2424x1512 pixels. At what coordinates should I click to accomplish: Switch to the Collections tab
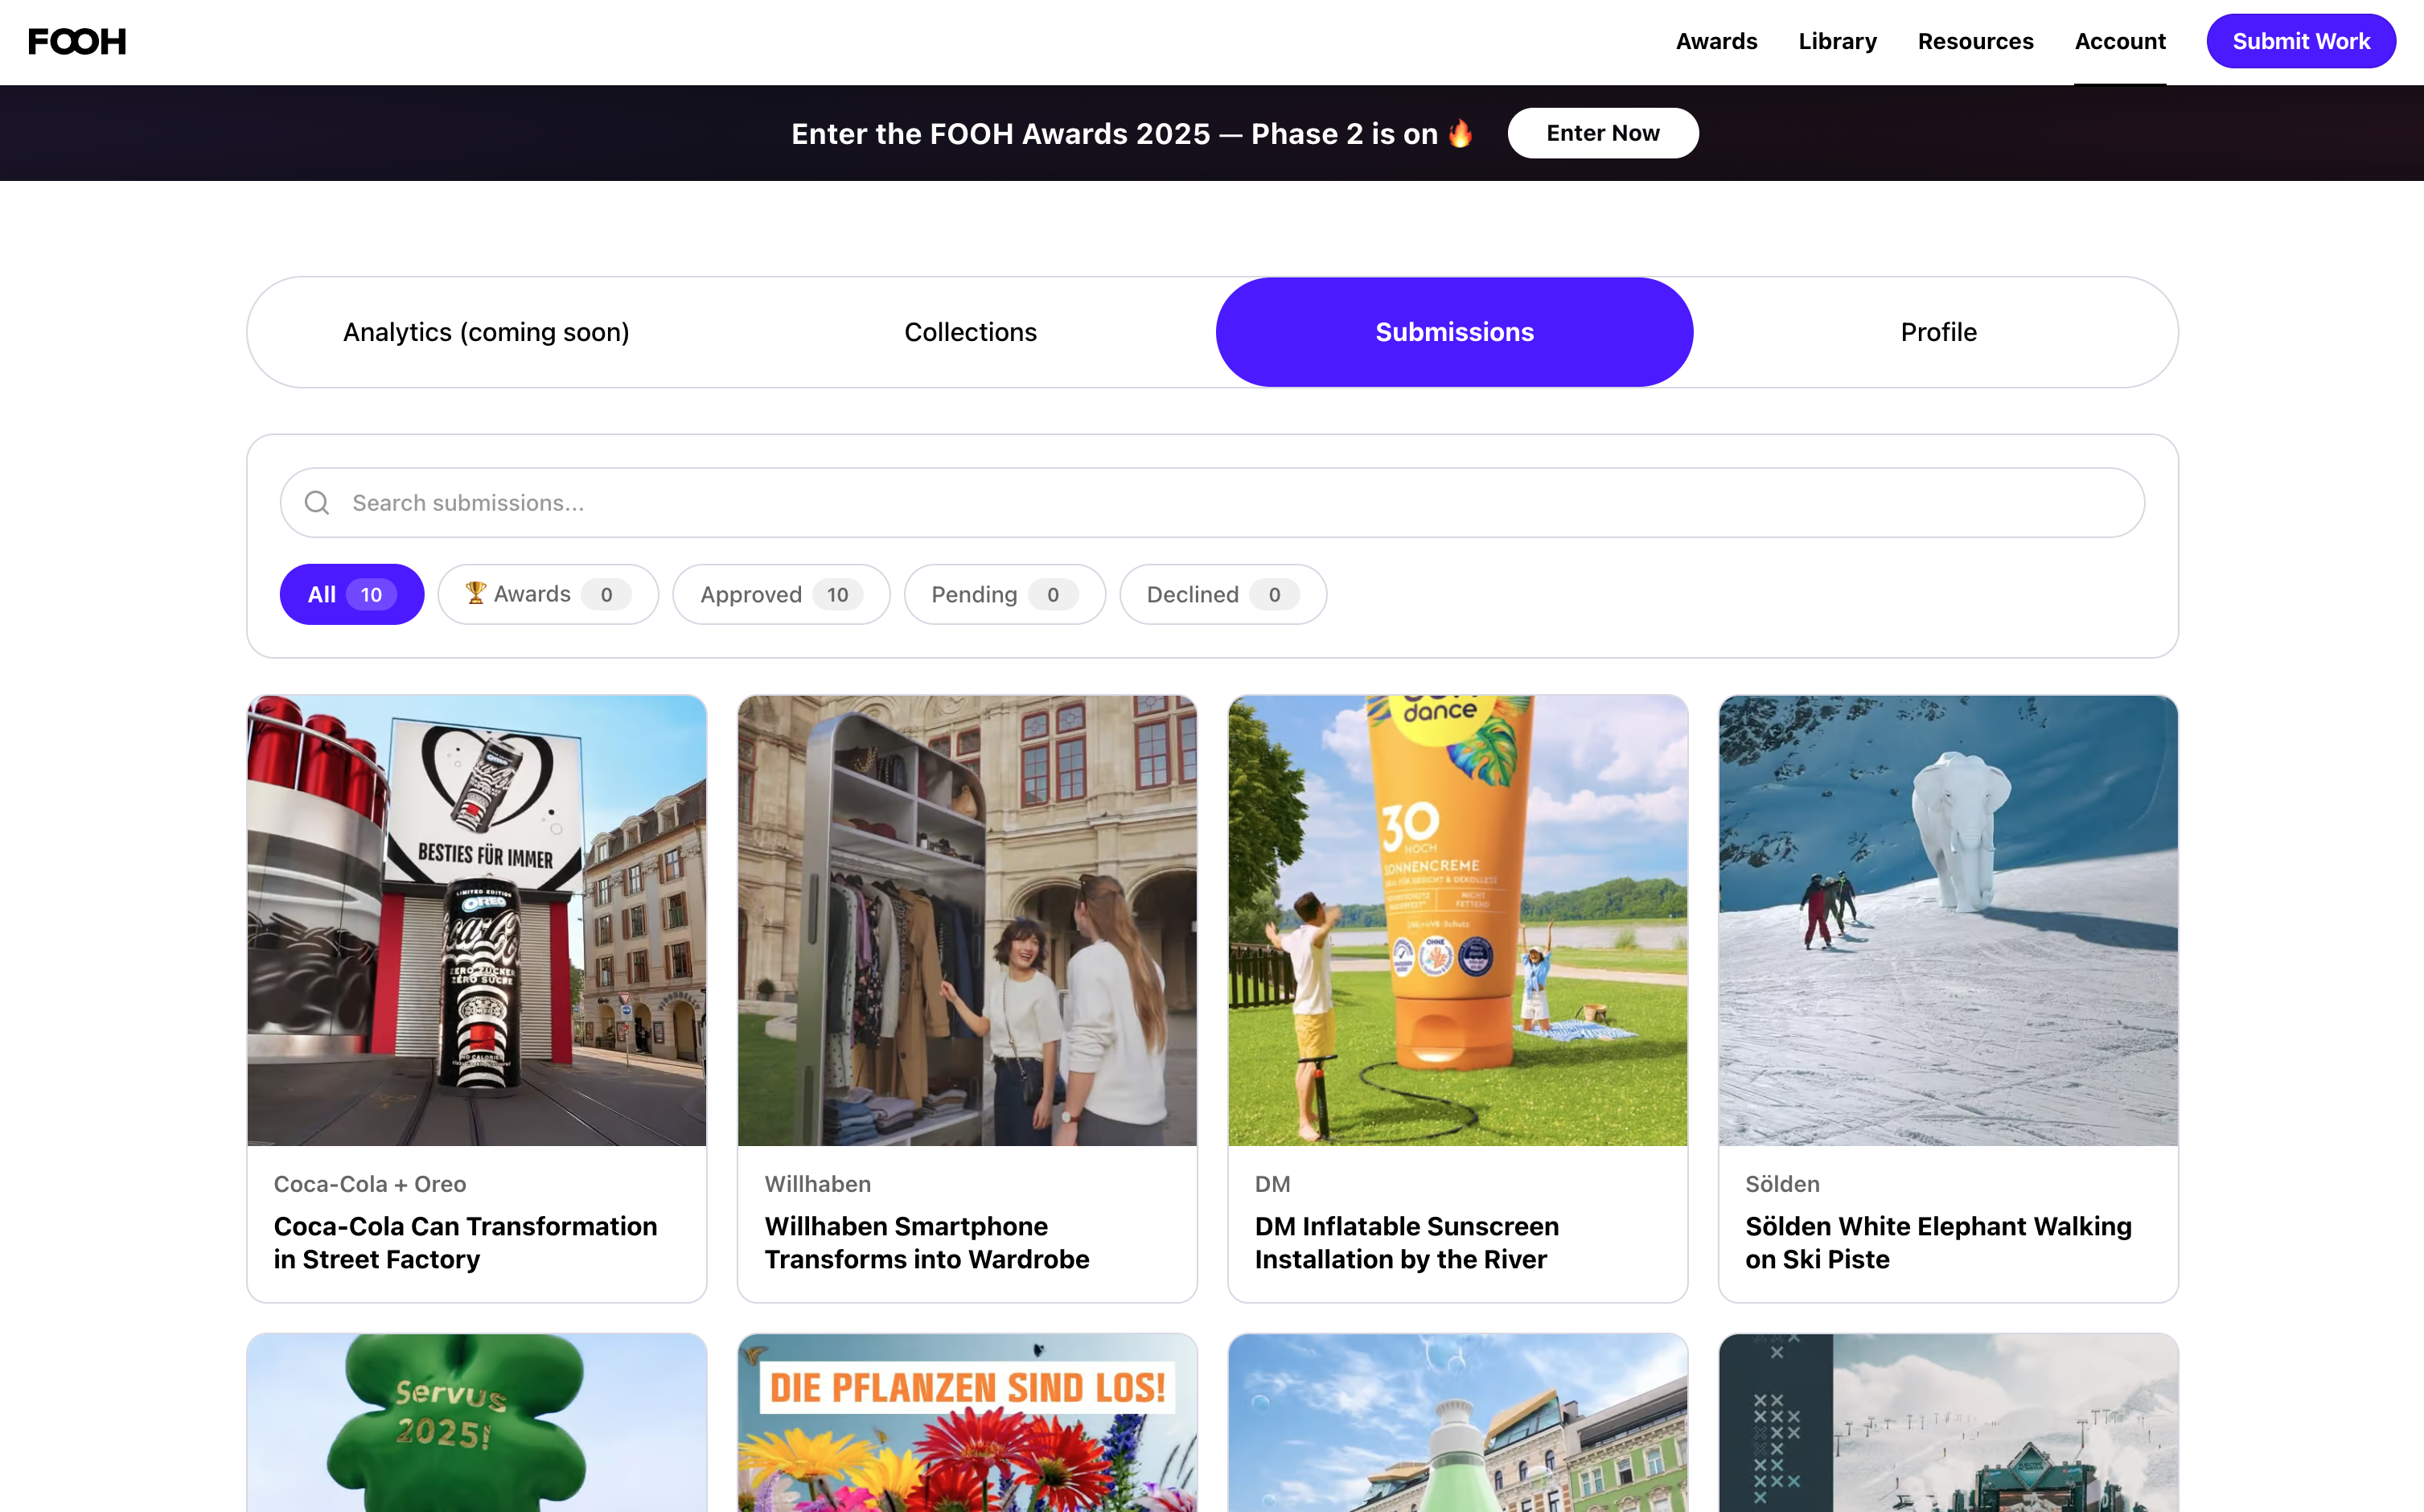(970, 332)
